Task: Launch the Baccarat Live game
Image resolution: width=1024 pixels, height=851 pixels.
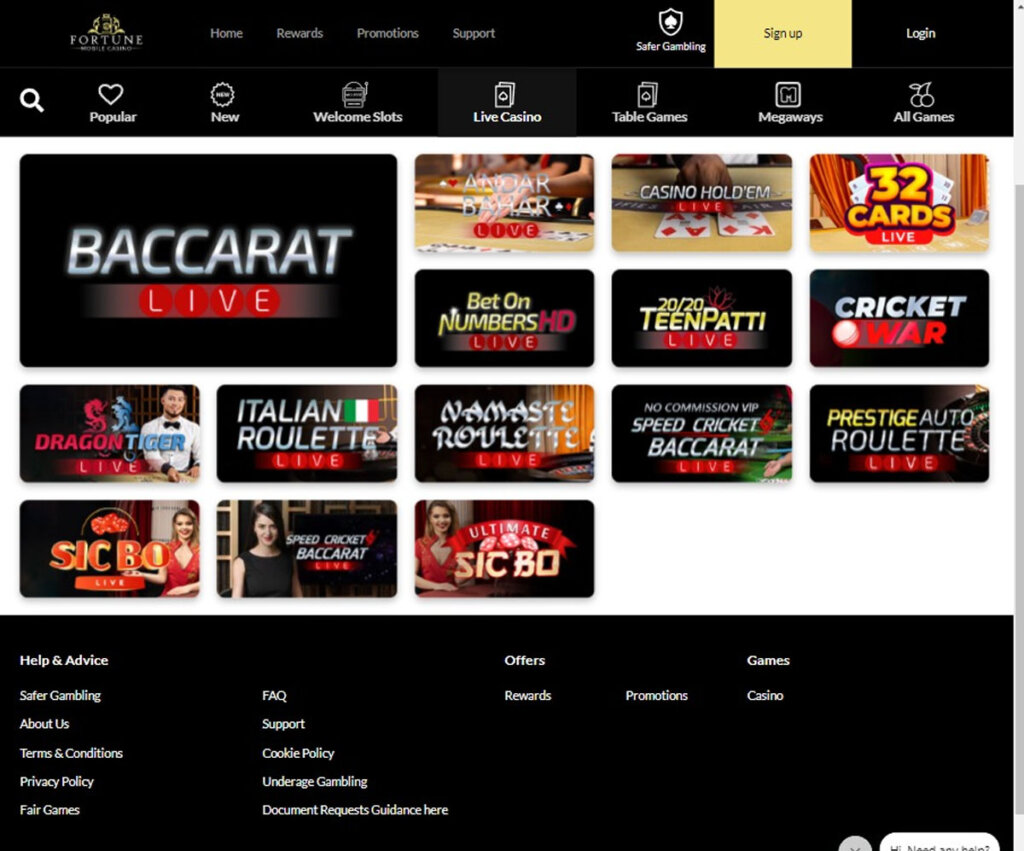Action: coord(208,261)
